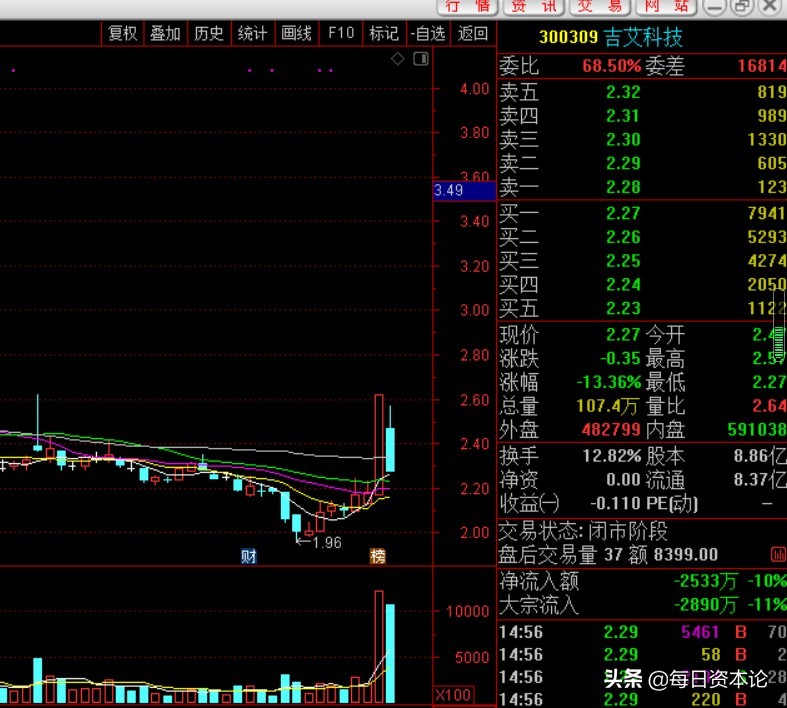Click the 3.49 price cursor label
The width and height of the screenshot is (787, 708).
[464, 191]
